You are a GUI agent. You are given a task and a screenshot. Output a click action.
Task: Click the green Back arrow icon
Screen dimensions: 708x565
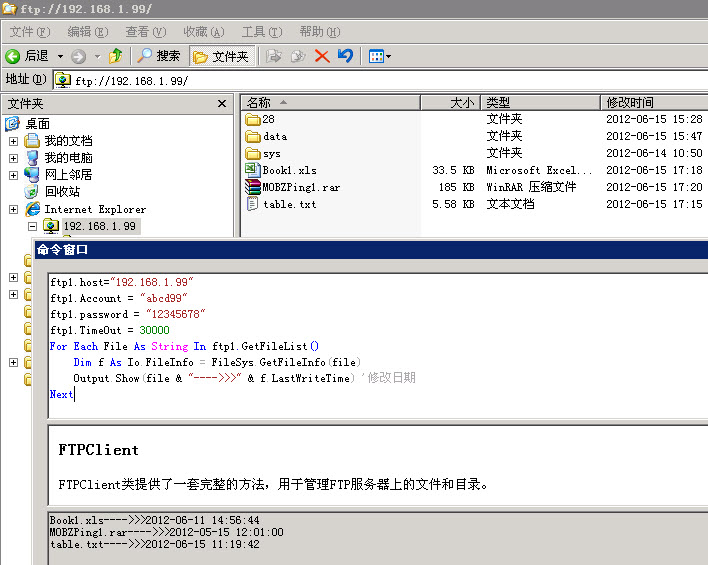coord(13,56)
